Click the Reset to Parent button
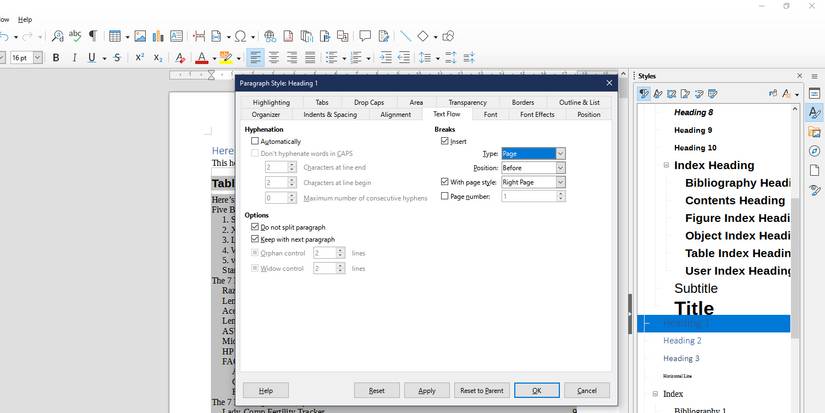The width and height of the screenshot is (825, 413). tap(481, 390)
